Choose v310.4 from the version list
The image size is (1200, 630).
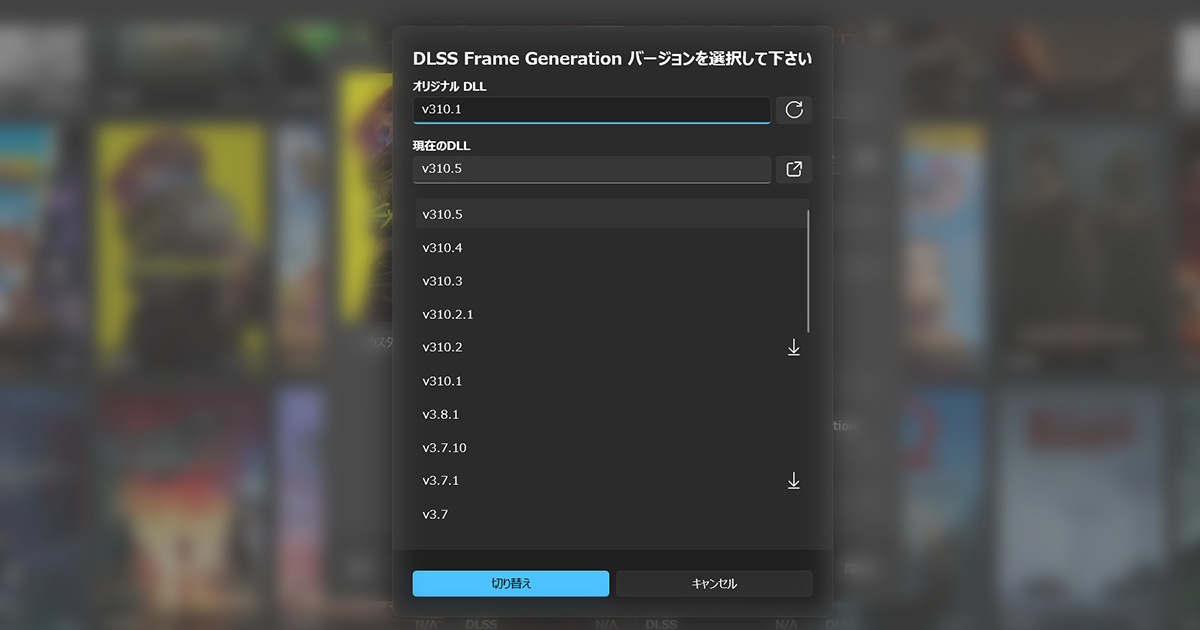[600, 248]
